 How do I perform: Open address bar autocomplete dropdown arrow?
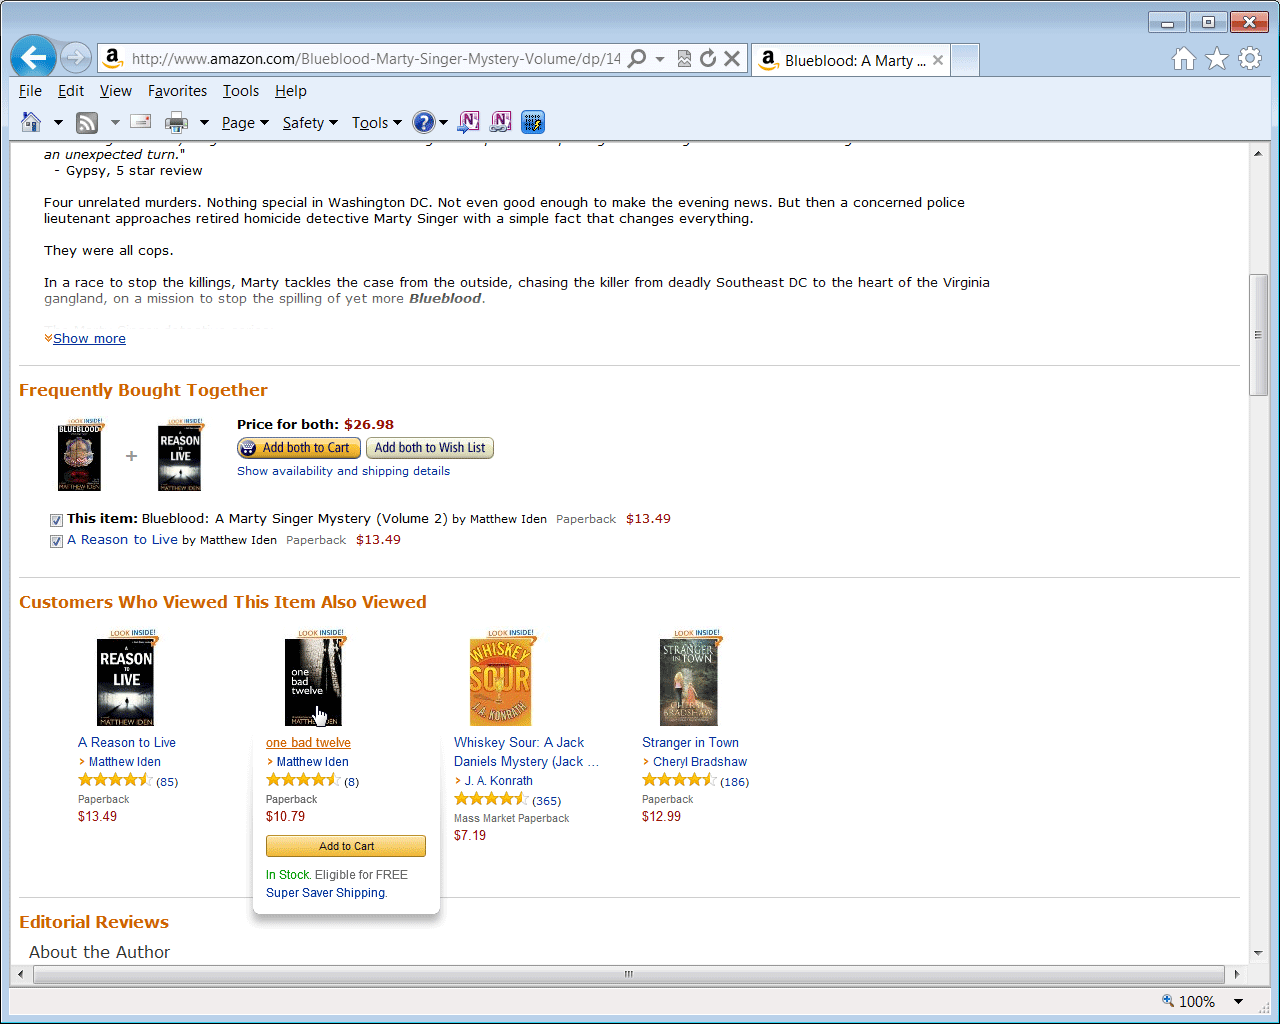pyautogui.click(x=660, y=59)
